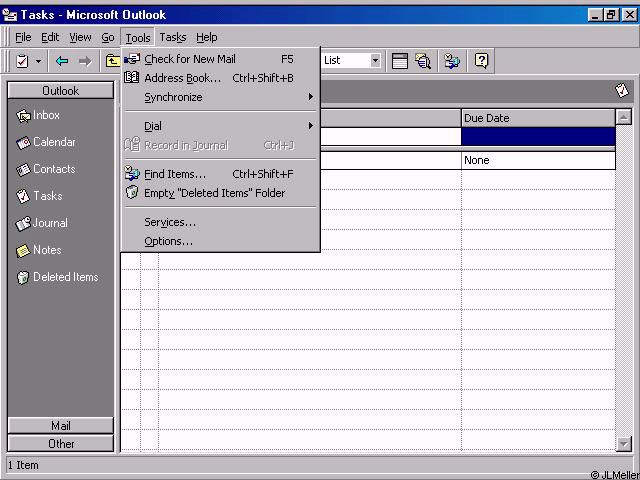This screenshot has width=640, height=480.
Task: Click the Back arrow toolbar button
Action: (62, 61)
